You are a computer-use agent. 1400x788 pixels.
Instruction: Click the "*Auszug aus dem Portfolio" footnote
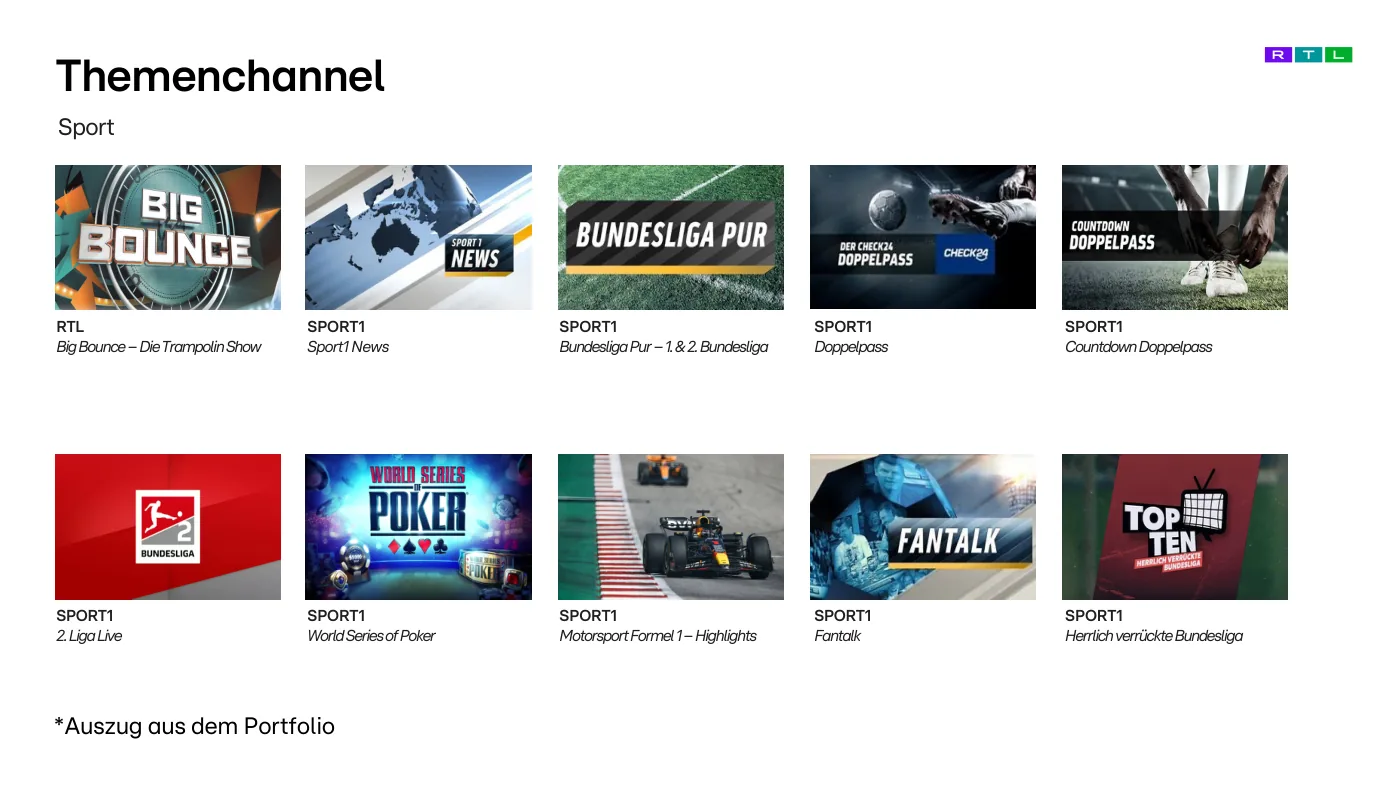(195, 726)
